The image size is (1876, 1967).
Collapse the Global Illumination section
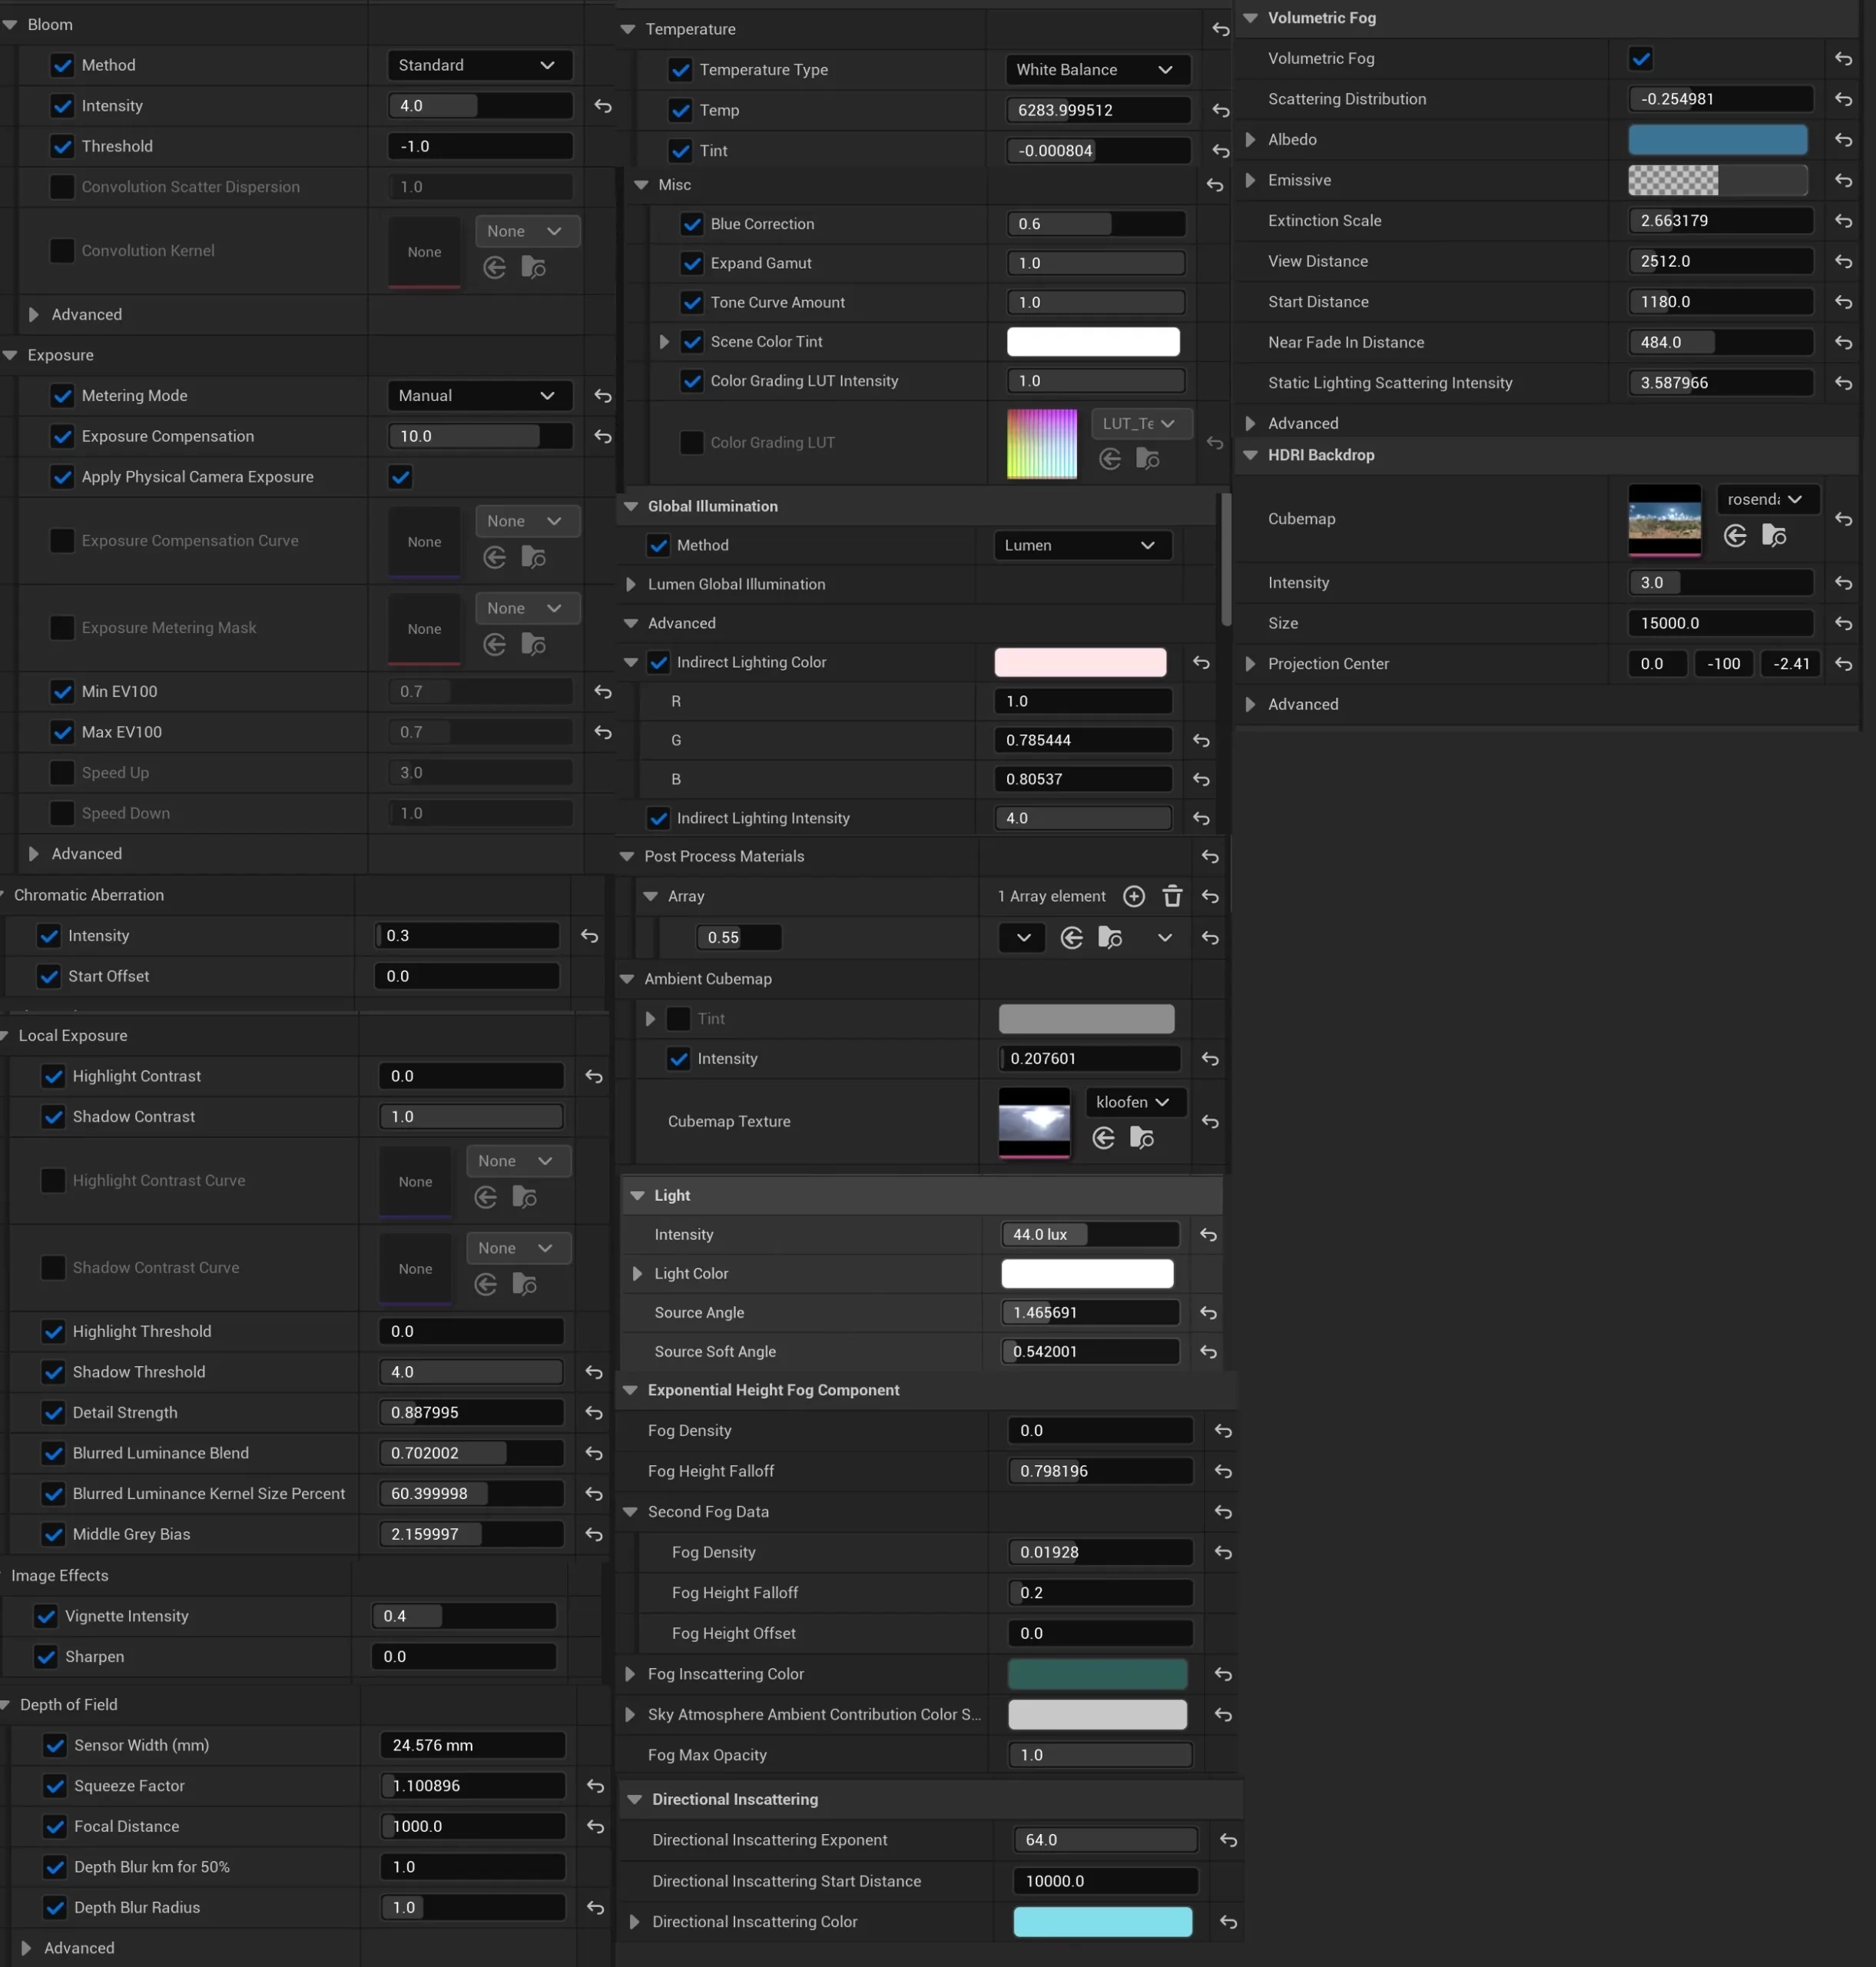[631, 507]
